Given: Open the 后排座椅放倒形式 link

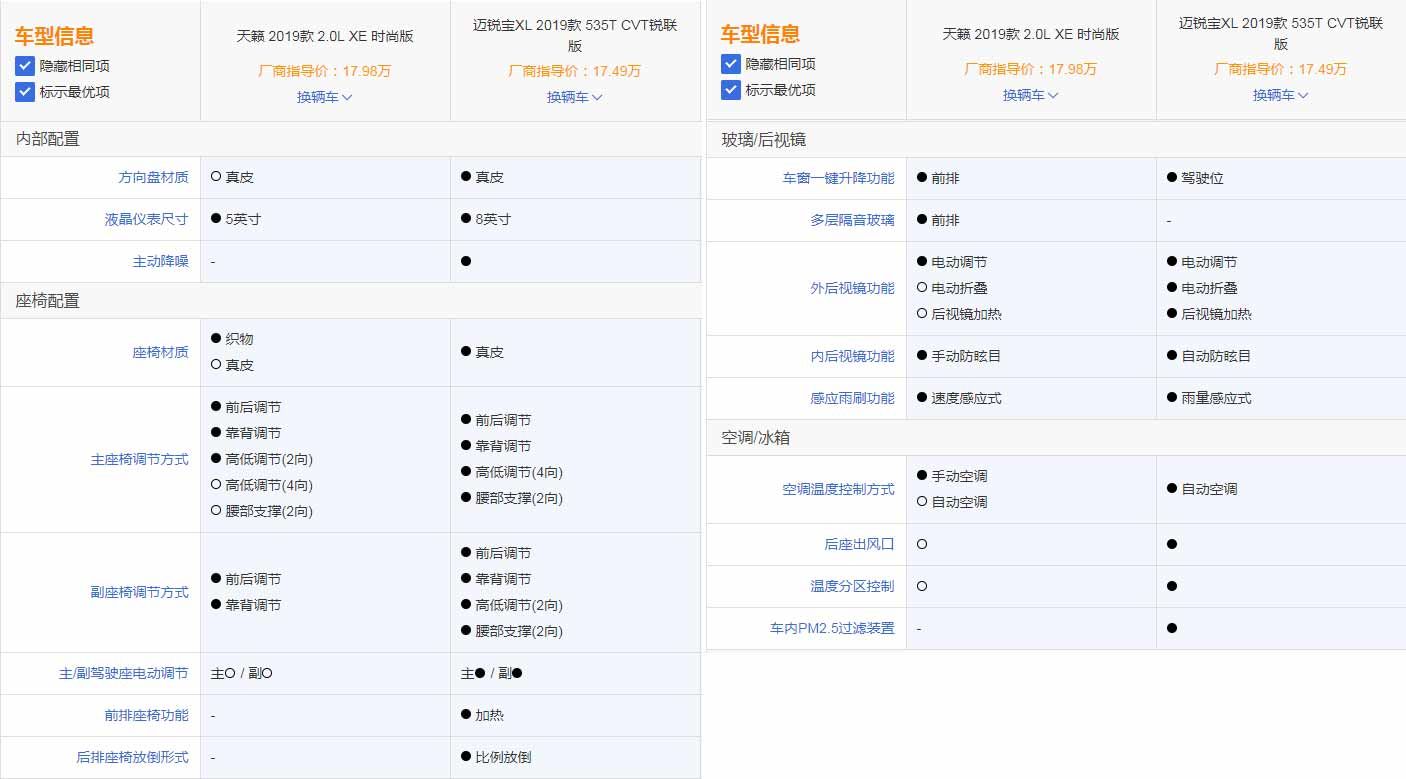Looking at the screenshot, I should pyautogui.click(x=132, y=757).
